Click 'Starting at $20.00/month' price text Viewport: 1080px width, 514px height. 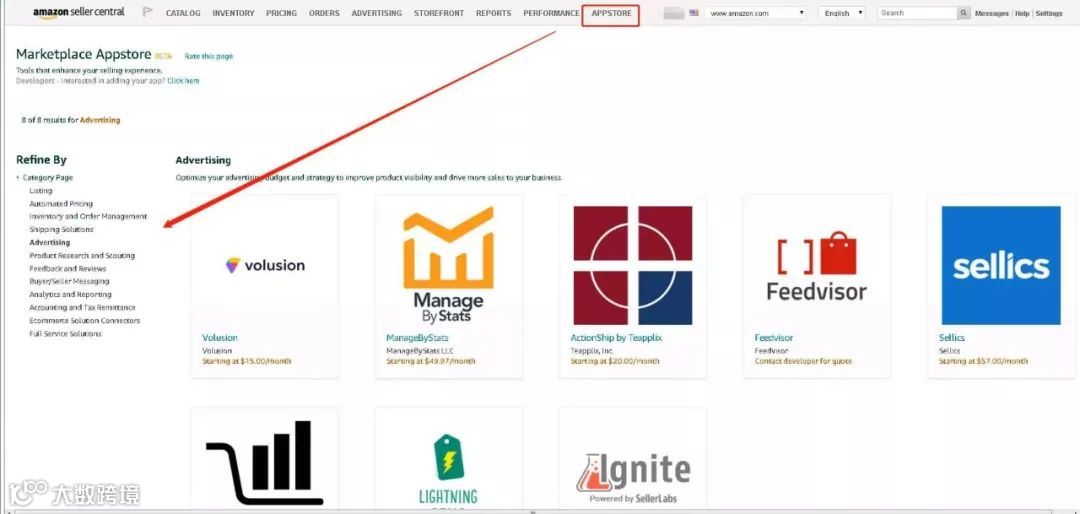tap(614, 361)
